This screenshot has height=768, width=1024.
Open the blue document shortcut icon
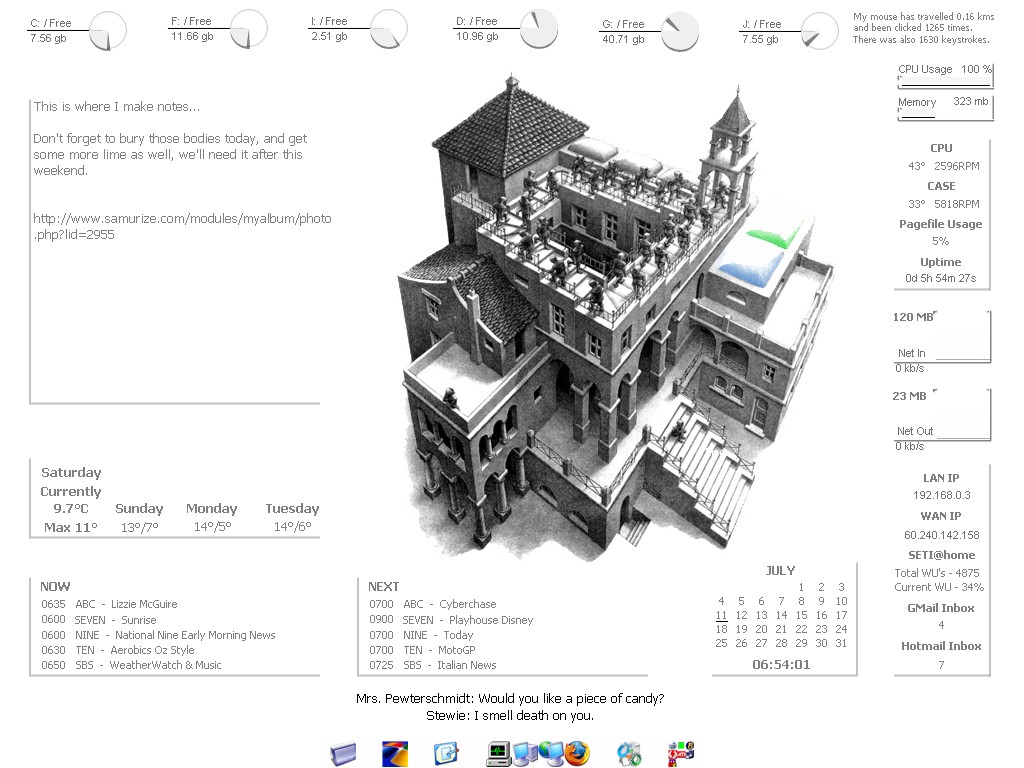(446, 753)
